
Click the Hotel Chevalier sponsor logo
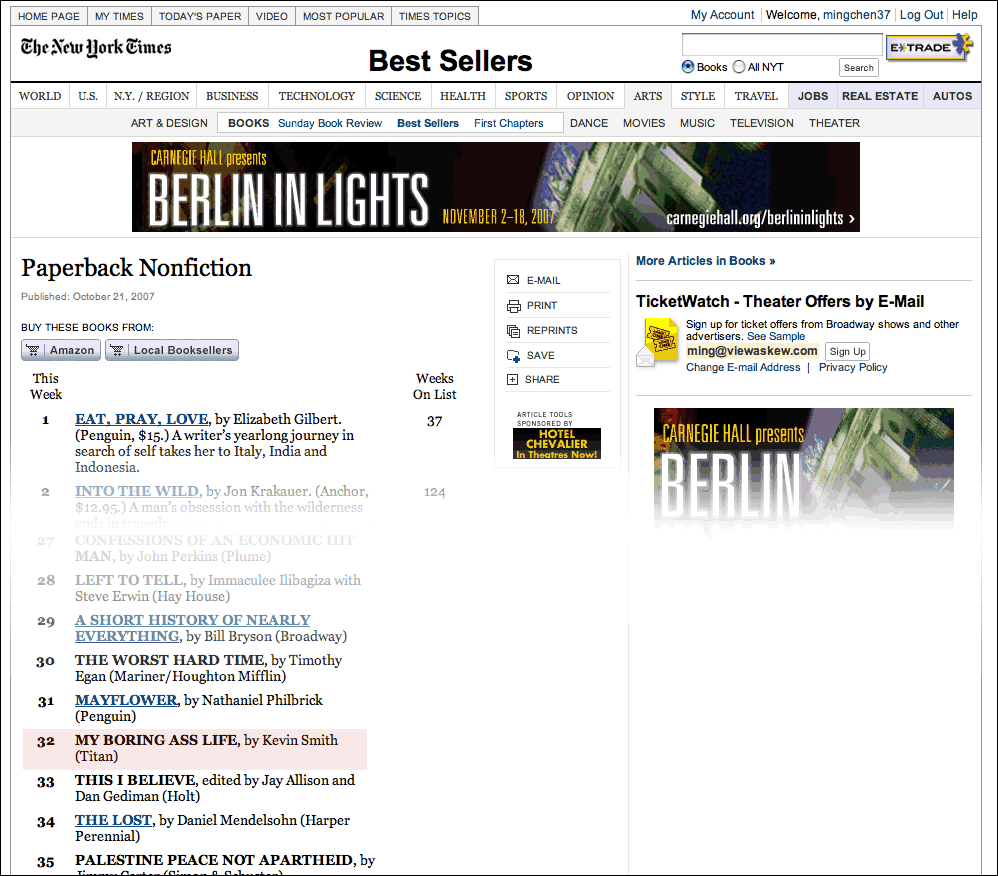click(x=557, y=444)
